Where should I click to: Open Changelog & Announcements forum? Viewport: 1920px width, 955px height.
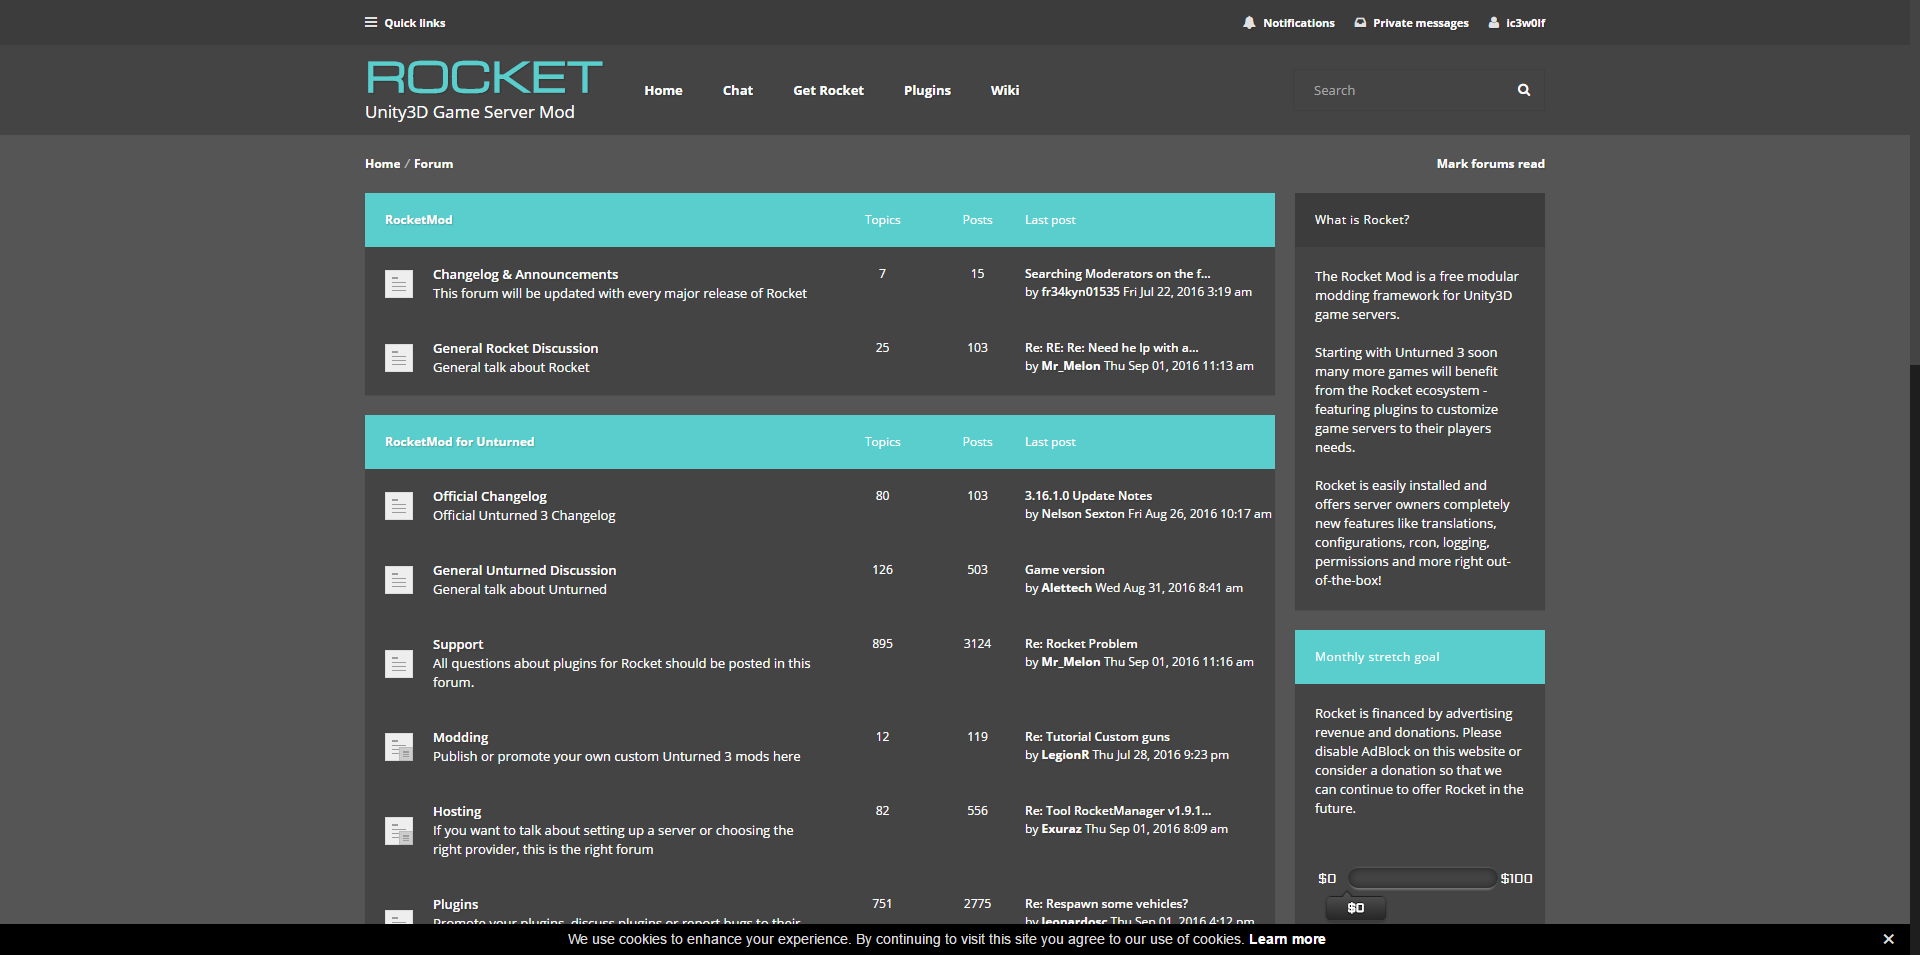(x=525, y=274)
